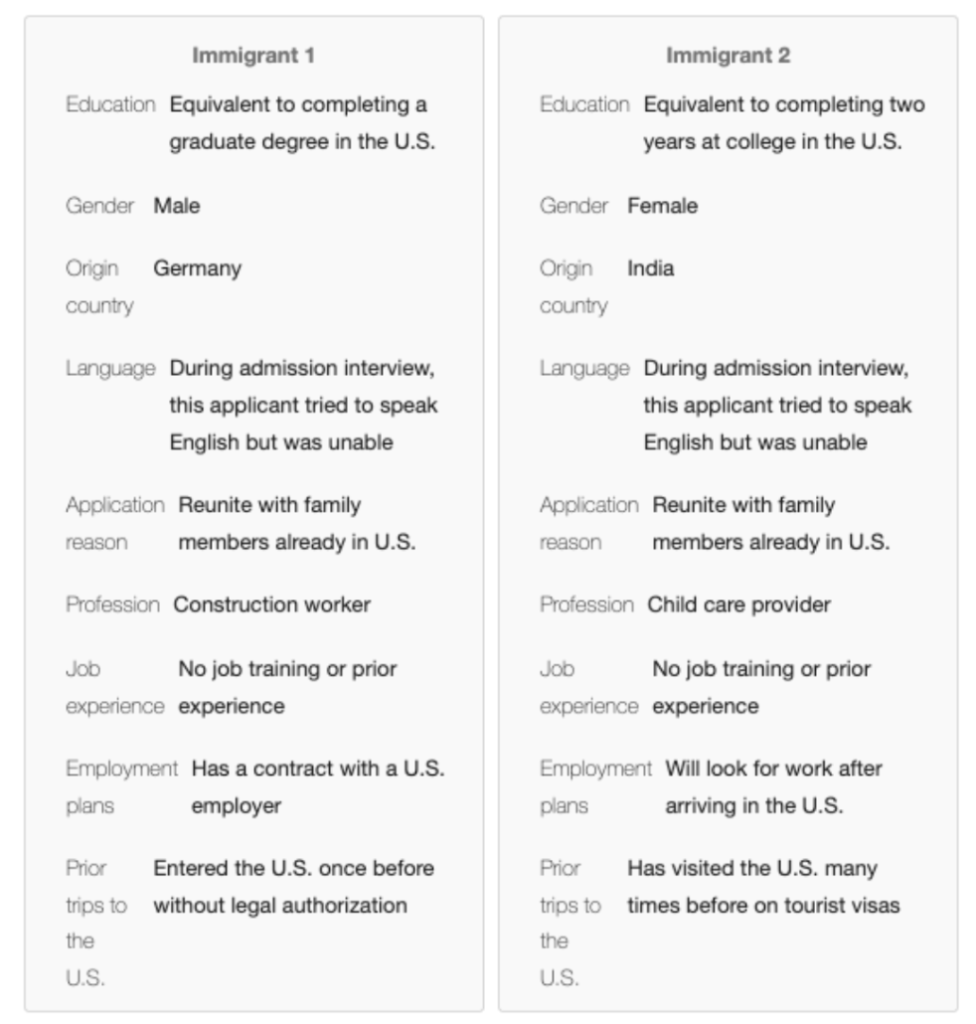Image resolution: width=976 pixels, height=1024 pixels.
Task: Click Immigrant 1's Language label
Action: (x=110, y=368)
